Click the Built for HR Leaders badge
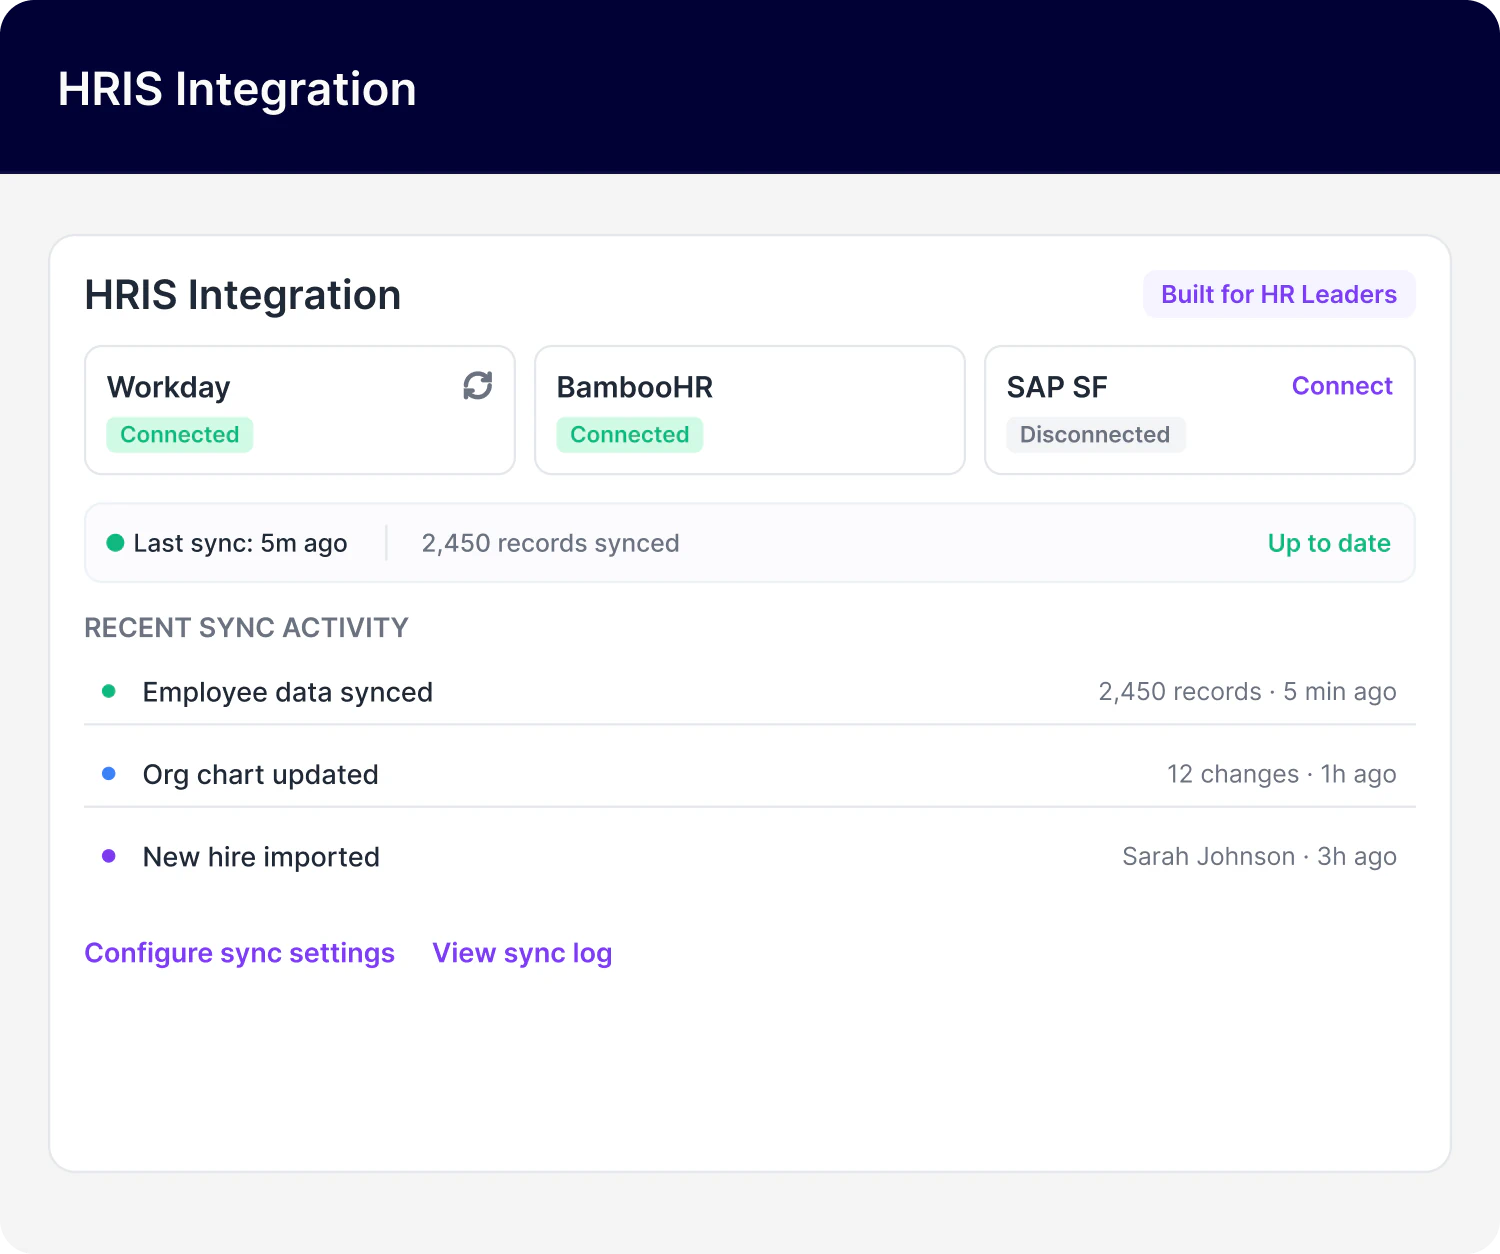 pyautogui.click(x=1279, y=294)
